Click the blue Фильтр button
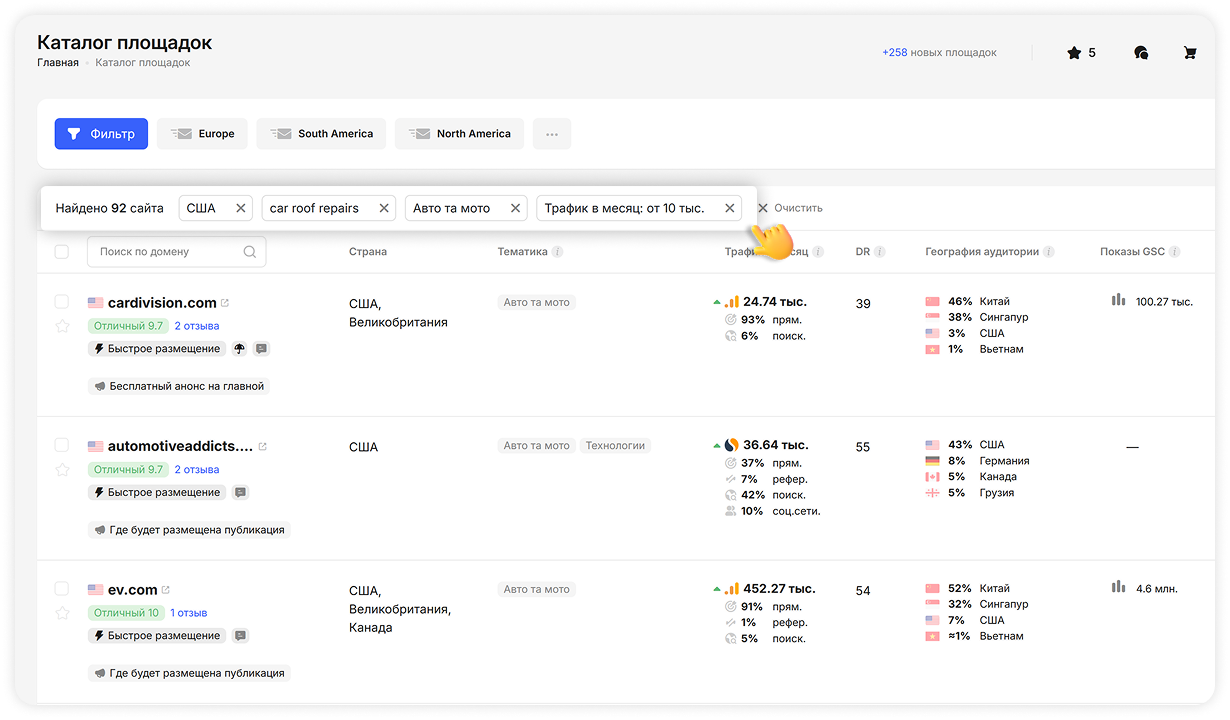Screen dimensions: 1230x720 coord(101,134)
